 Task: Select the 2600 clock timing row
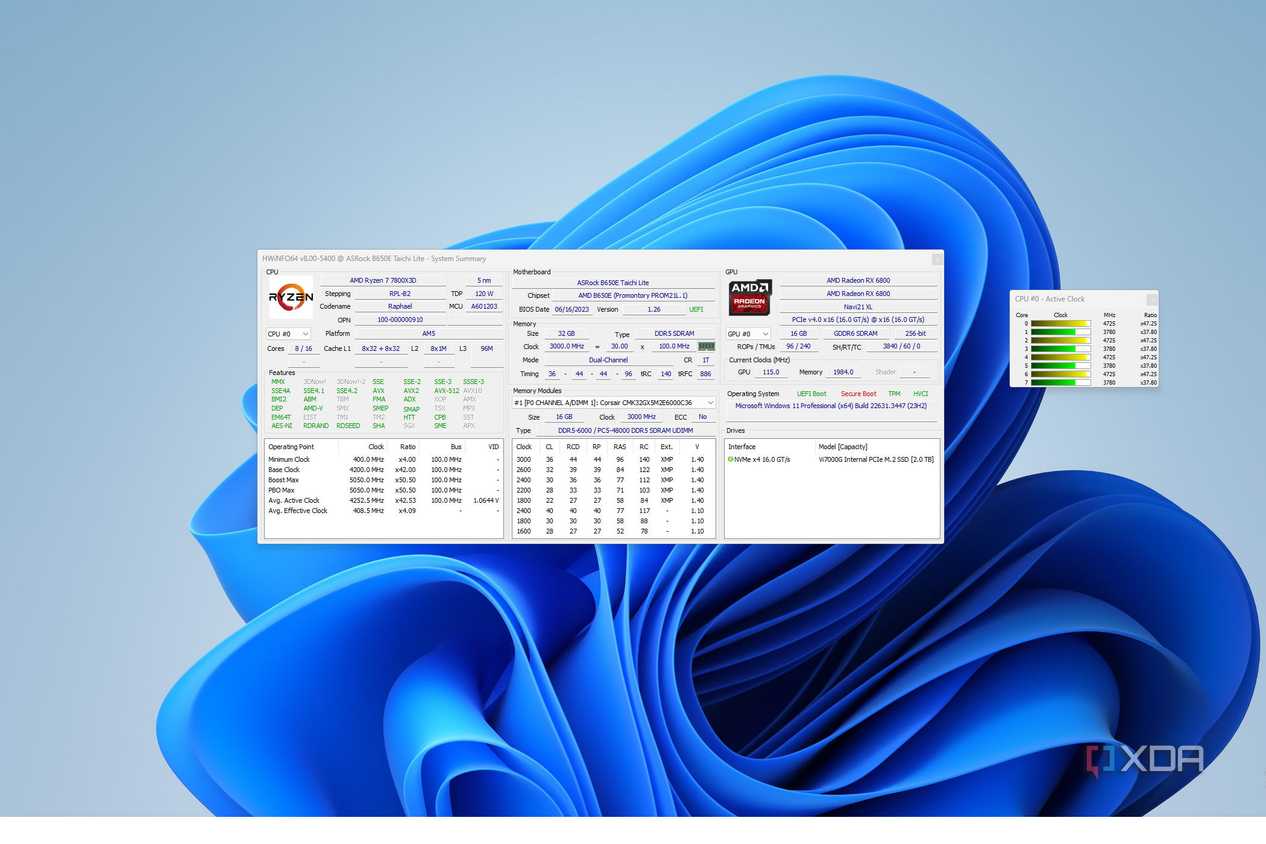pyautogui.click(x=613, y=470)
